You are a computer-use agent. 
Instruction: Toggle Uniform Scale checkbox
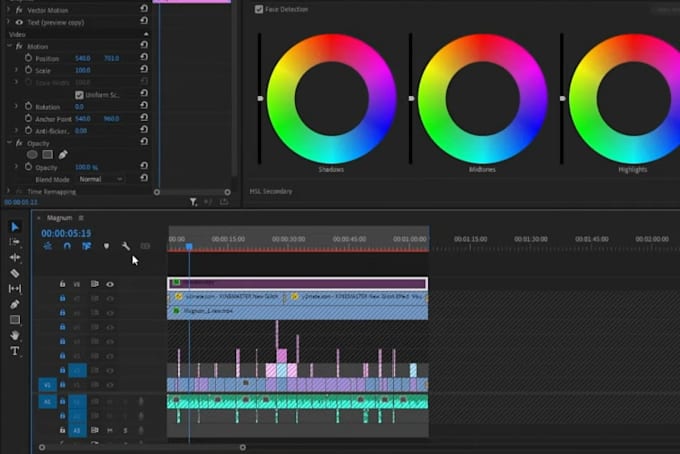79,95
